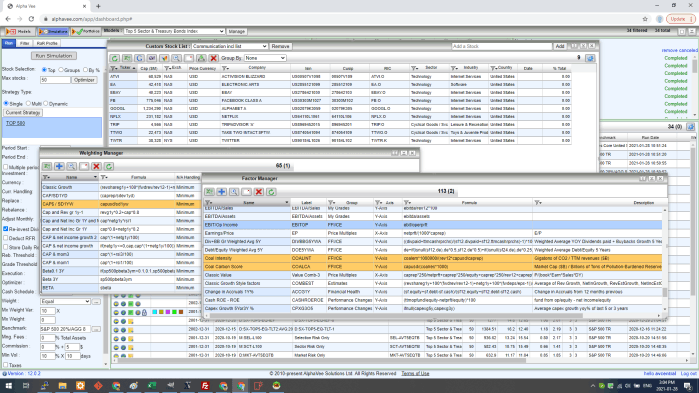Click the red X delete icon in Custom Stock List toolbar
The width and height of the screenshot is (699, 393).
pos(214,58)
